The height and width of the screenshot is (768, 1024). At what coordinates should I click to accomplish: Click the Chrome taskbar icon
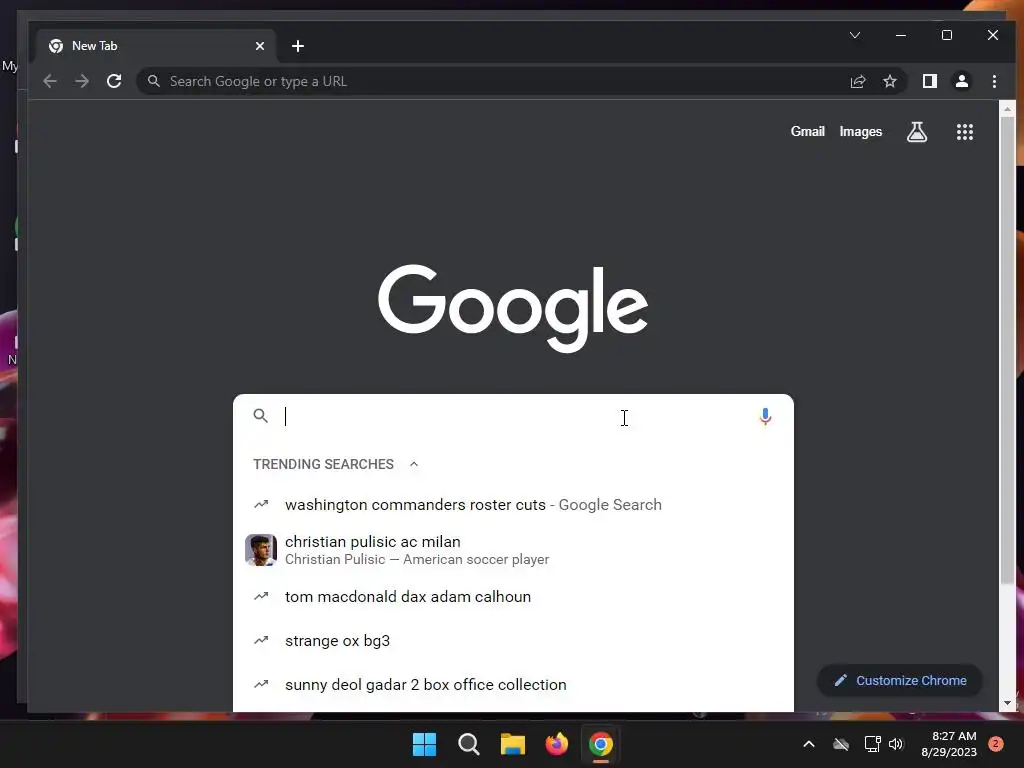tap(601, 744)
